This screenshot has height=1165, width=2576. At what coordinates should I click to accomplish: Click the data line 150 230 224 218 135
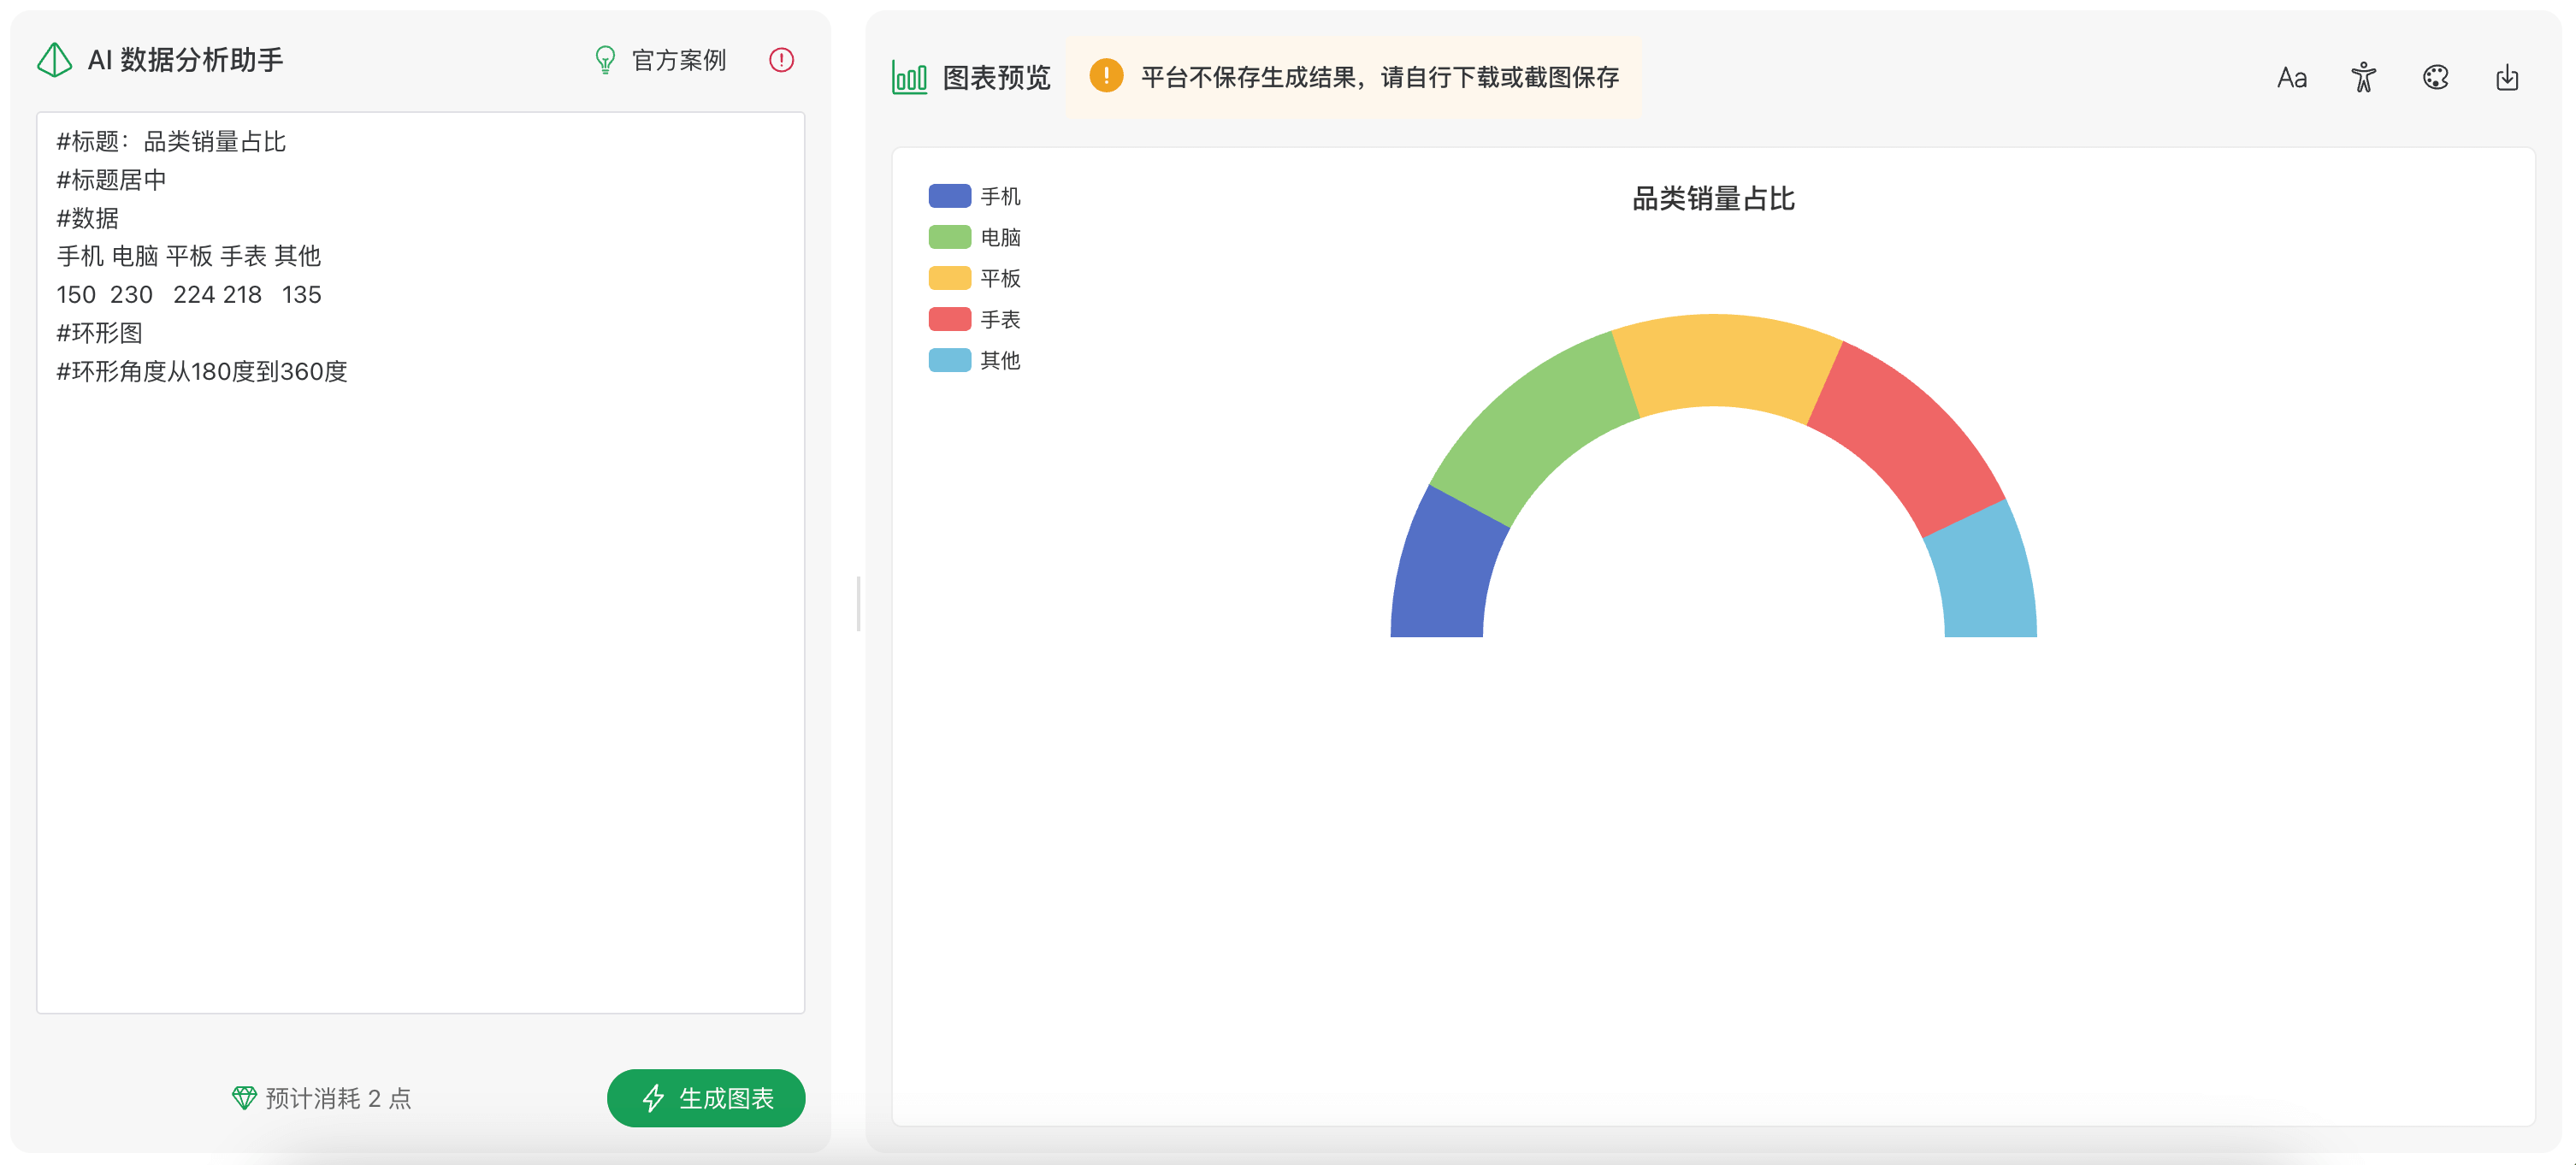[x=189, y=295]
